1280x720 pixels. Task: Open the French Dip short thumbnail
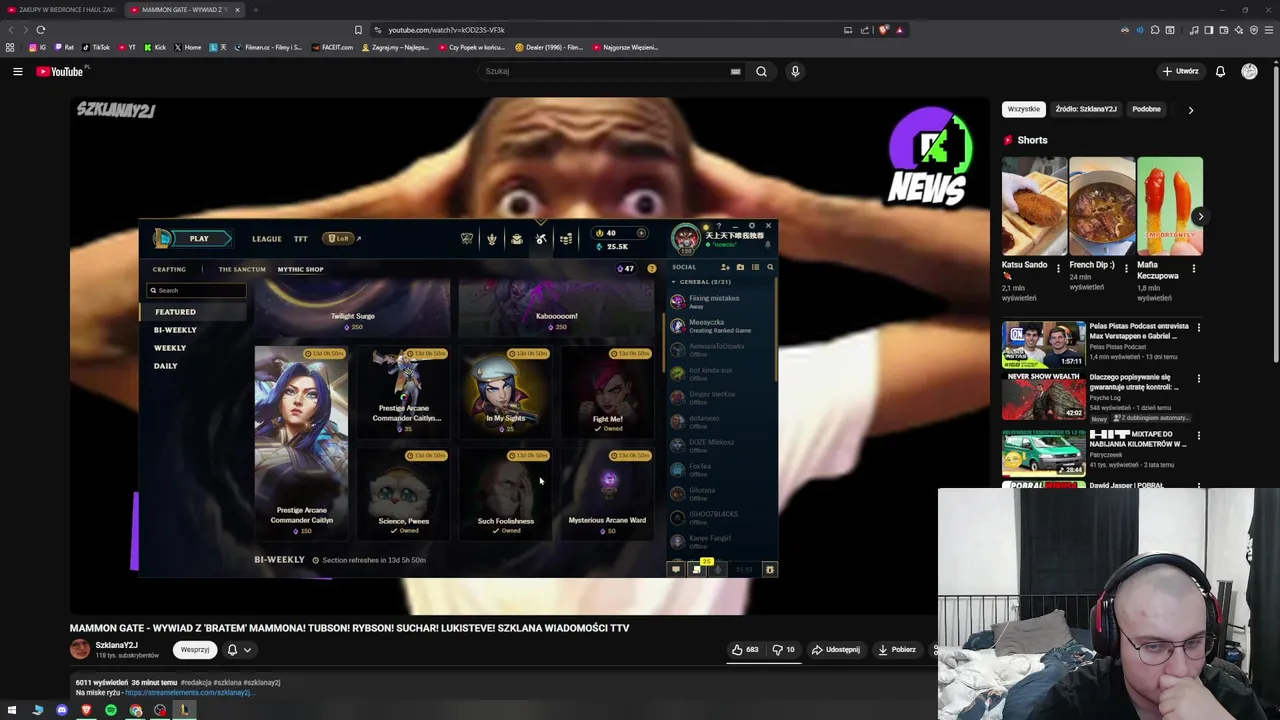click(x=1102, y=206)
